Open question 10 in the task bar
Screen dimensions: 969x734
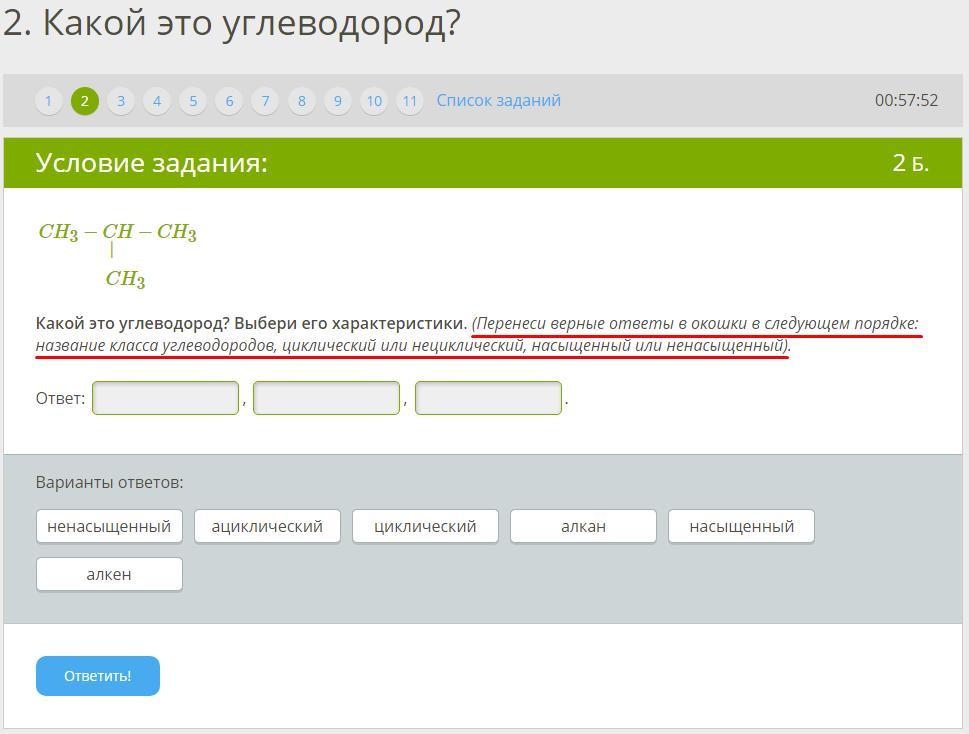tap(374, 101)
